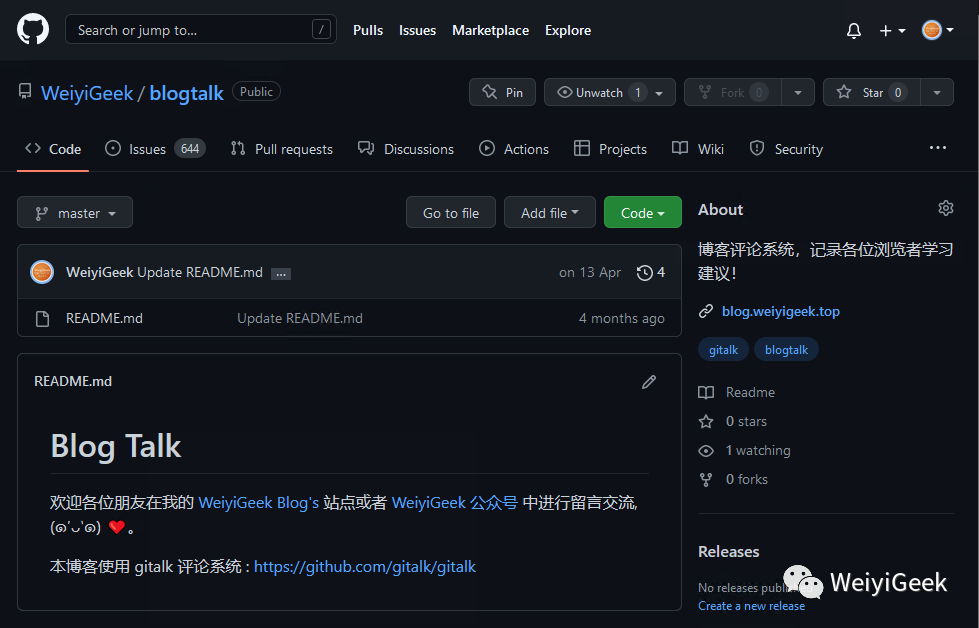Image resolution: width=979 pixels, height=628 pixels.
Task: Open Pulls in the top navigation
Action: (x=368, y=30)
